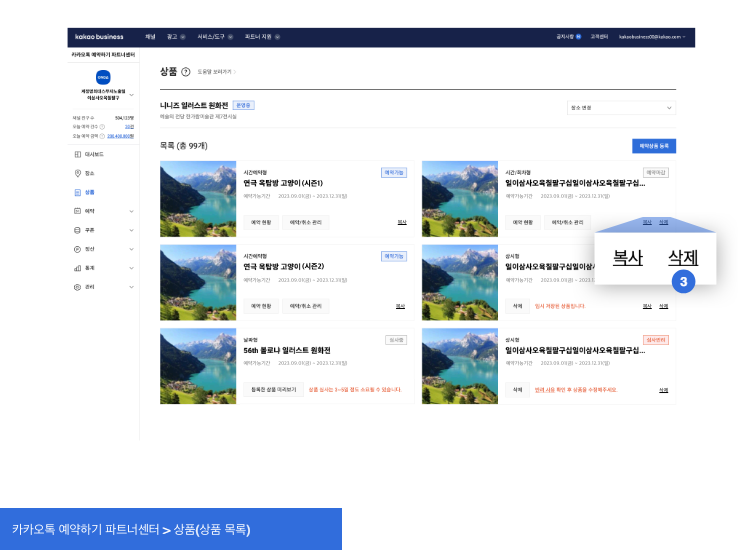Screen dimensions: 738x550
Task: Click the 56th 볼로냐 일러스트 원화전 thumbnail
Action: [x=198, y=365]
